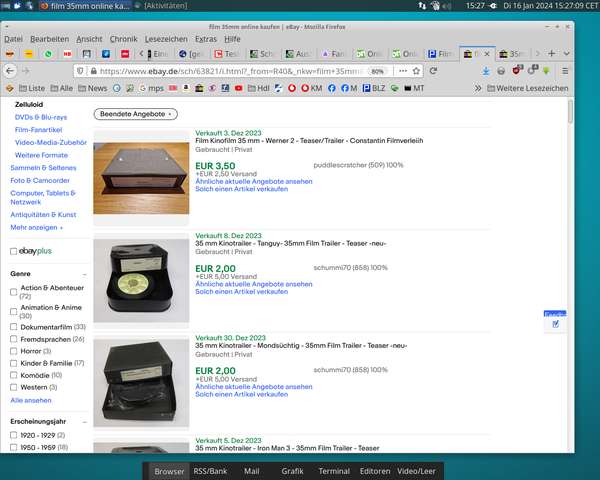Click the Firefox downloads arrow icon
The image size is (600, 480).
pos(486,71)
